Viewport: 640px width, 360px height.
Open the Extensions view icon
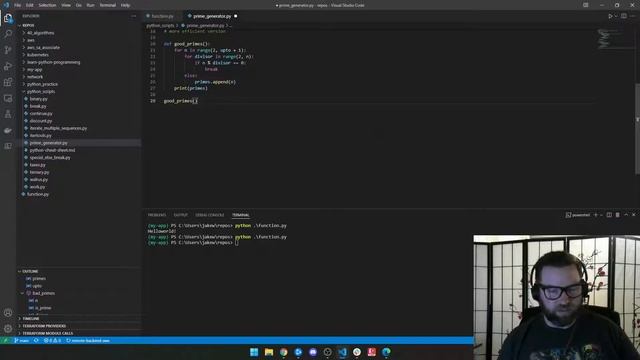8,82
